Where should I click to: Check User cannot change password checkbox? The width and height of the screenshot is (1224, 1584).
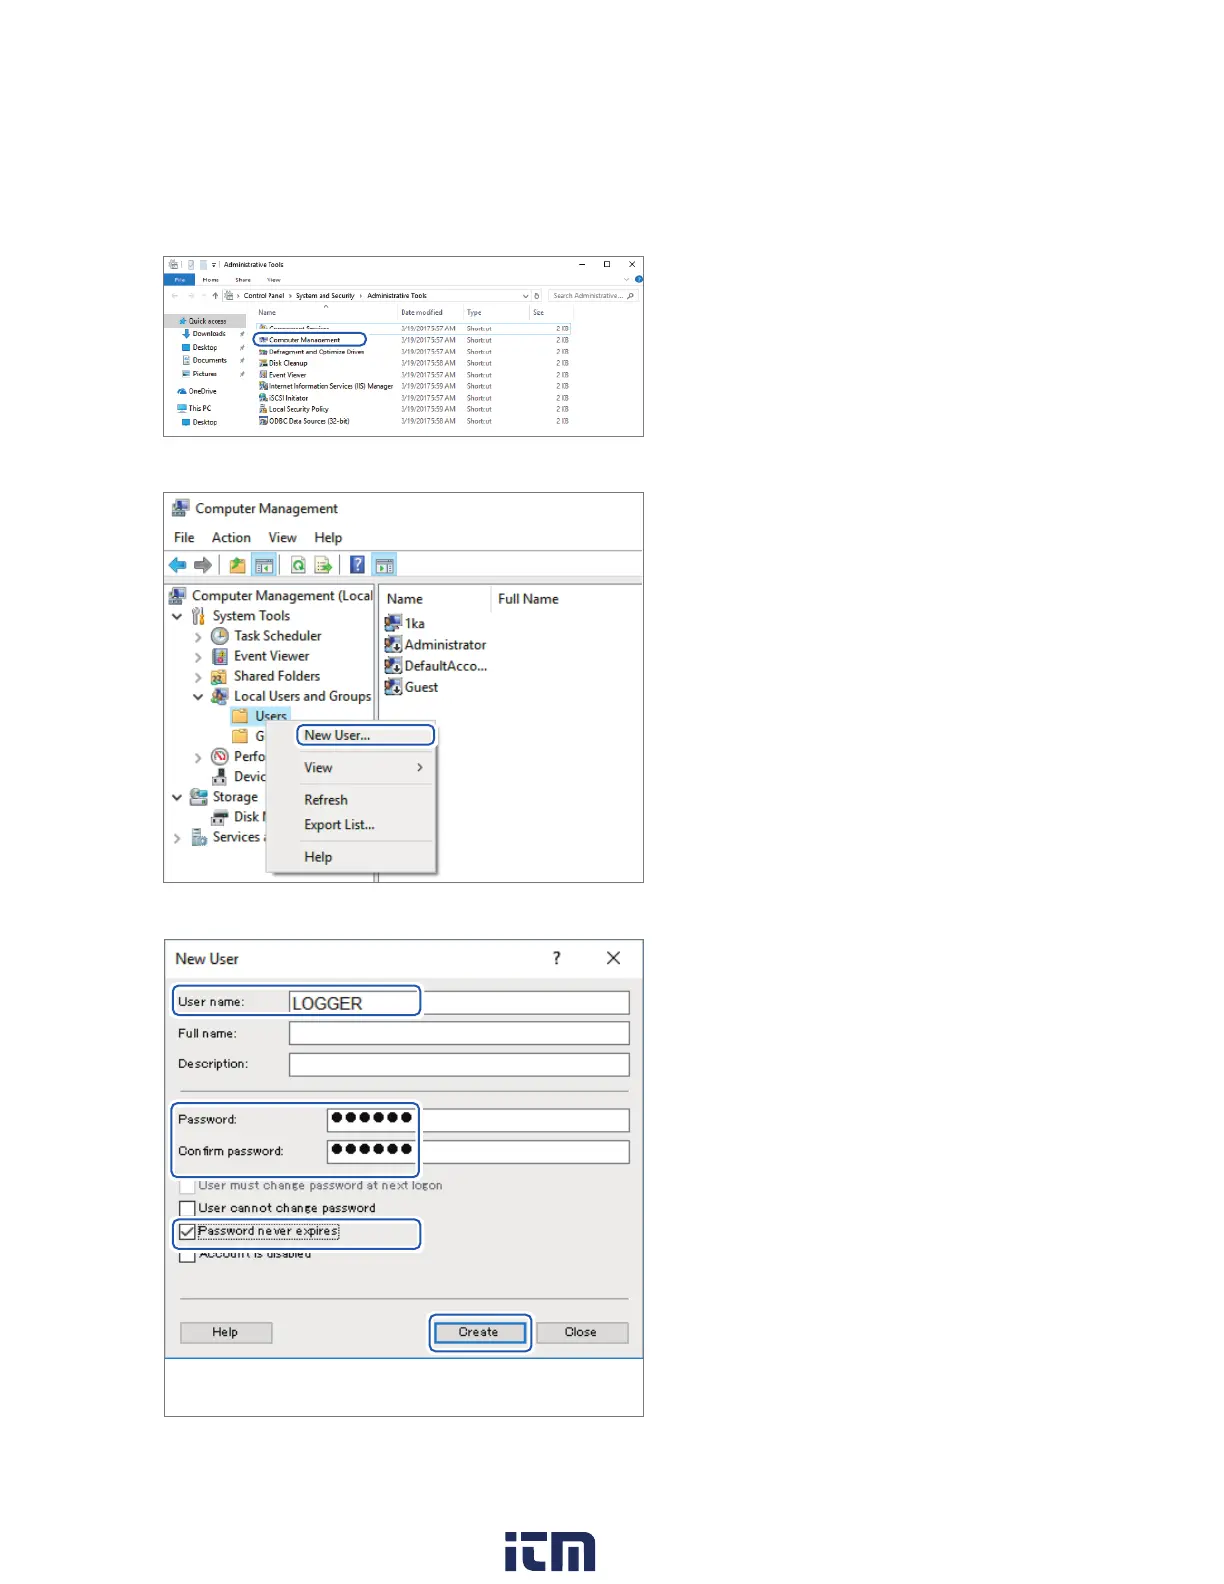(x=187, y=1208)
